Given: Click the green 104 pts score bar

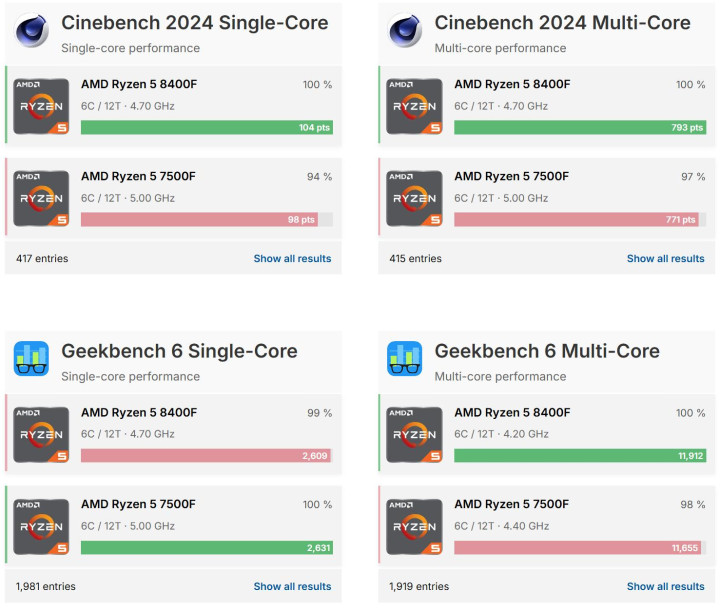Looking at the screenshot, I should click(x=206, y=128).
